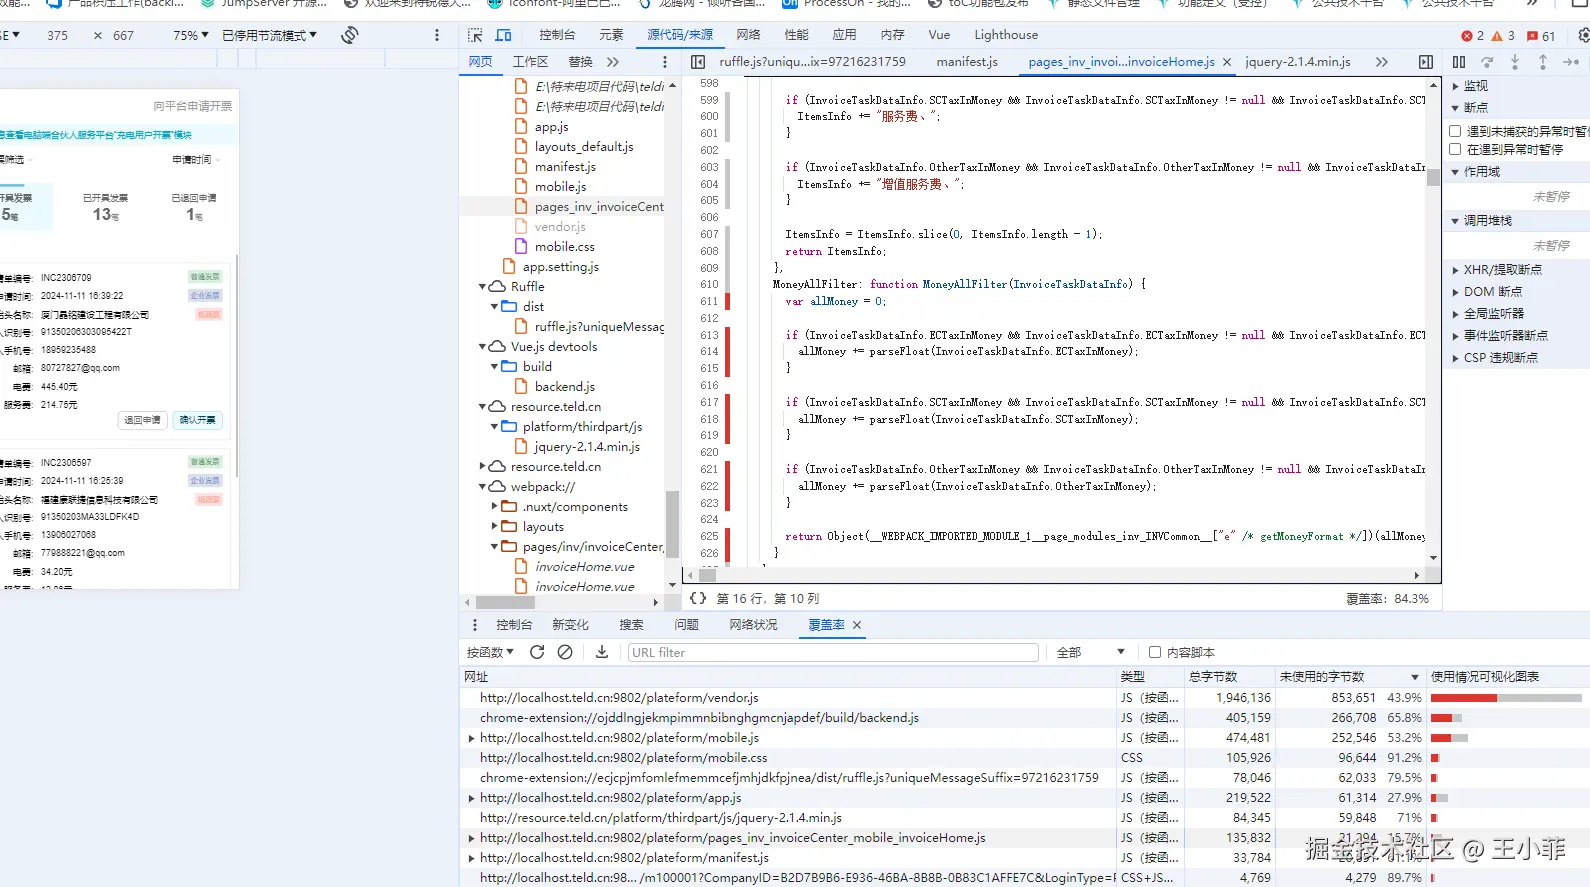Screen dimensions: 1590x887
Task: Click the rotate screen icon
Action: tap(349, 35)
